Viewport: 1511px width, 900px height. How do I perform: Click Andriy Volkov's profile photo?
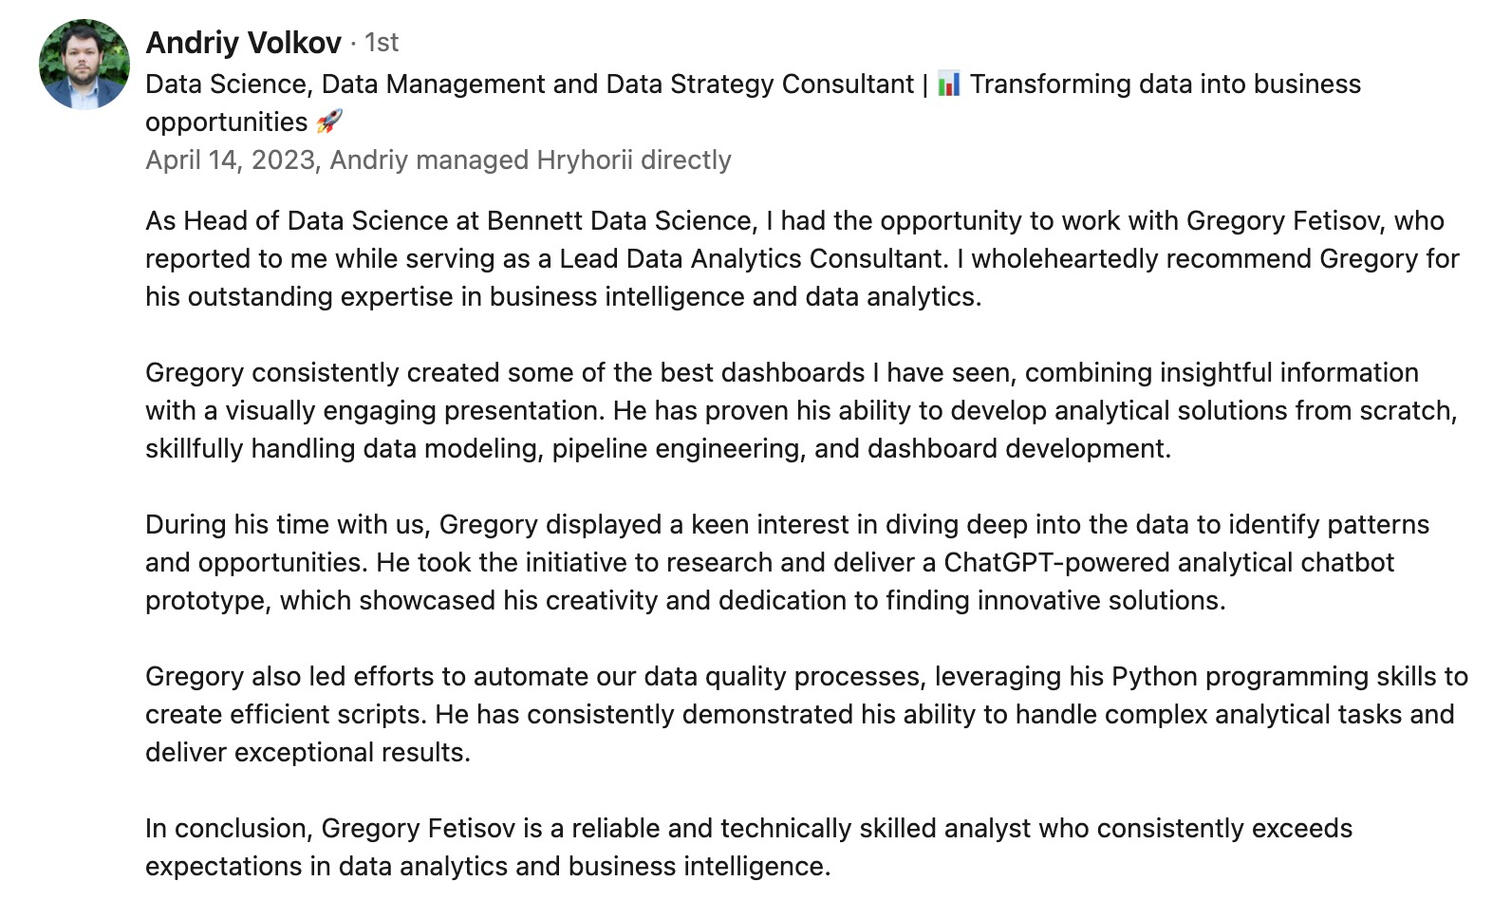84,64
